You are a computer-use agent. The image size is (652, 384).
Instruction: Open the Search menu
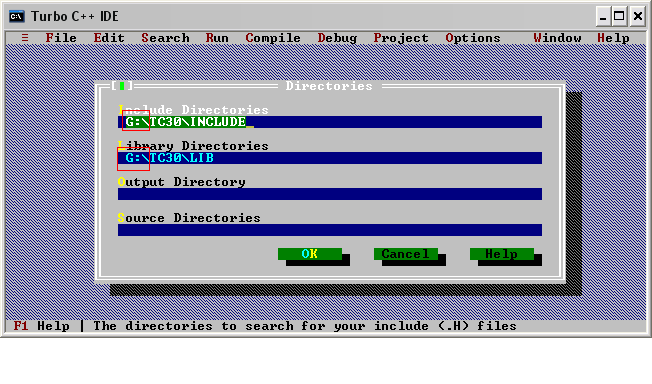[x=165, y=38]
